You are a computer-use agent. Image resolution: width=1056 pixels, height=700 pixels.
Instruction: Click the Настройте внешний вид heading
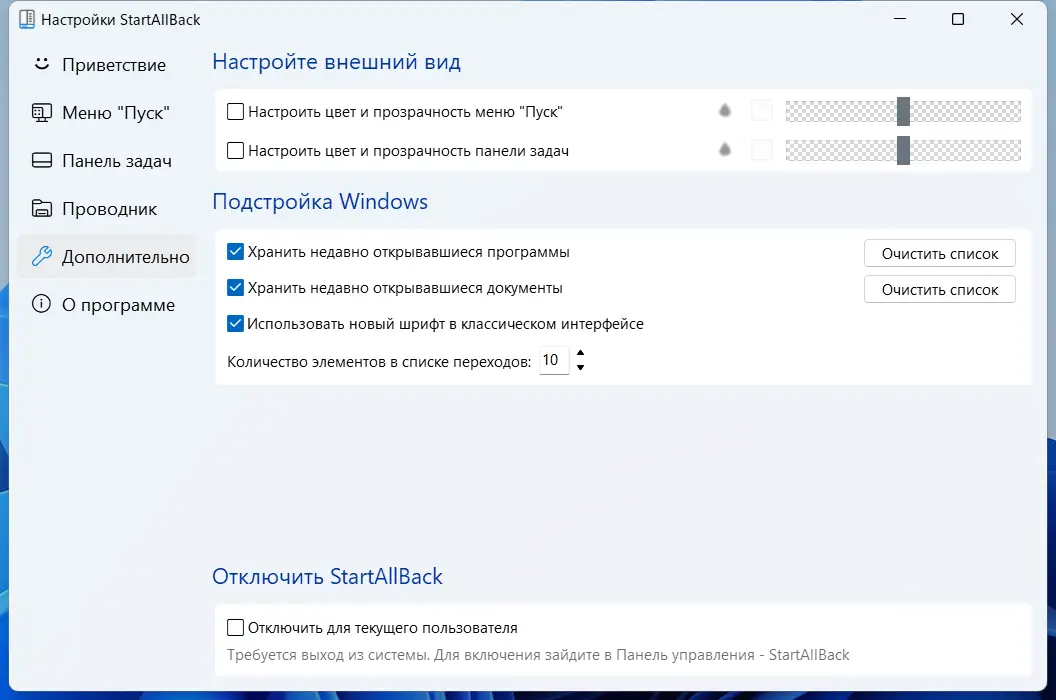336,62
